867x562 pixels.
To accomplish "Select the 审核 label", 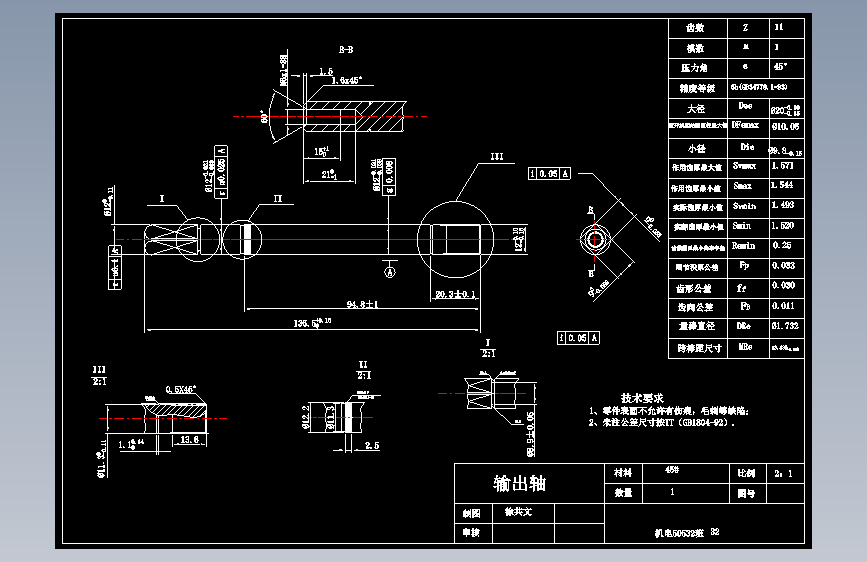I will click(x=472, y=533).
